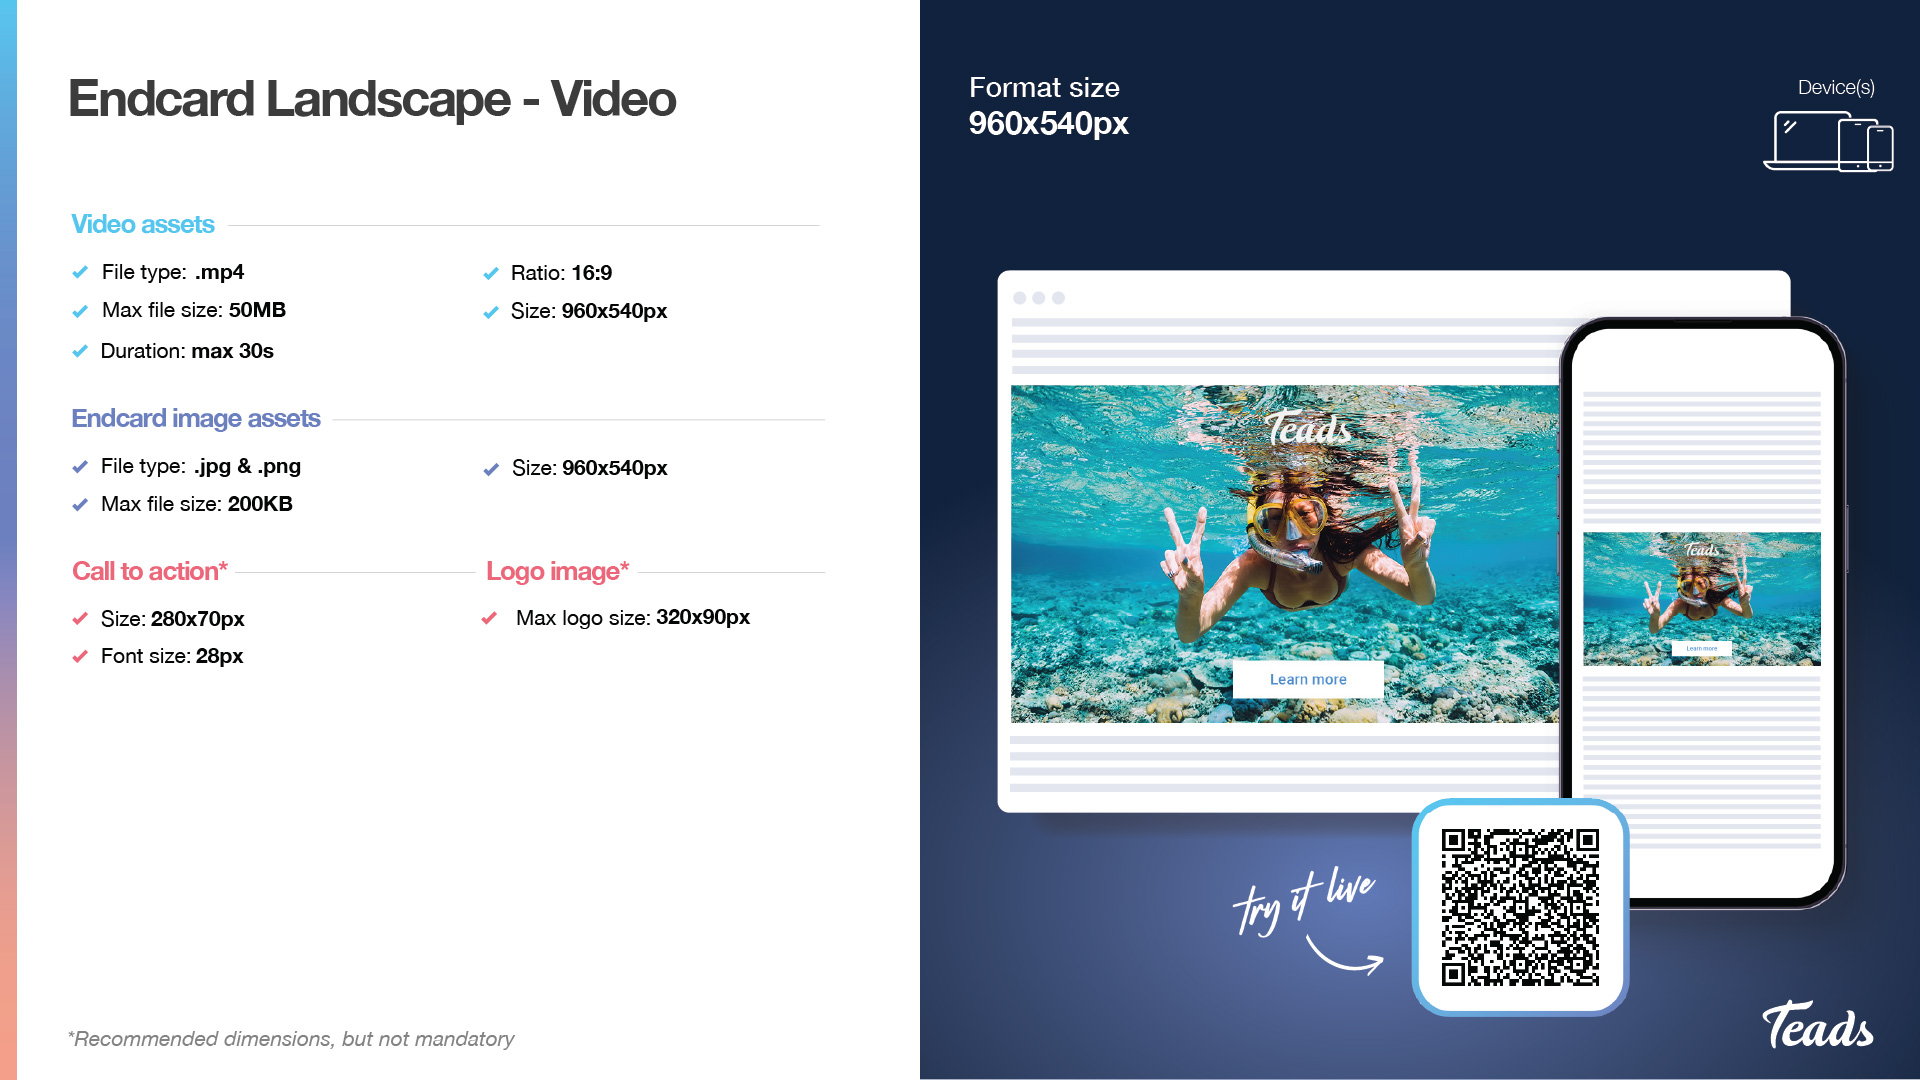Click the blue checkmark beside File type .mp4

point(80,273)
